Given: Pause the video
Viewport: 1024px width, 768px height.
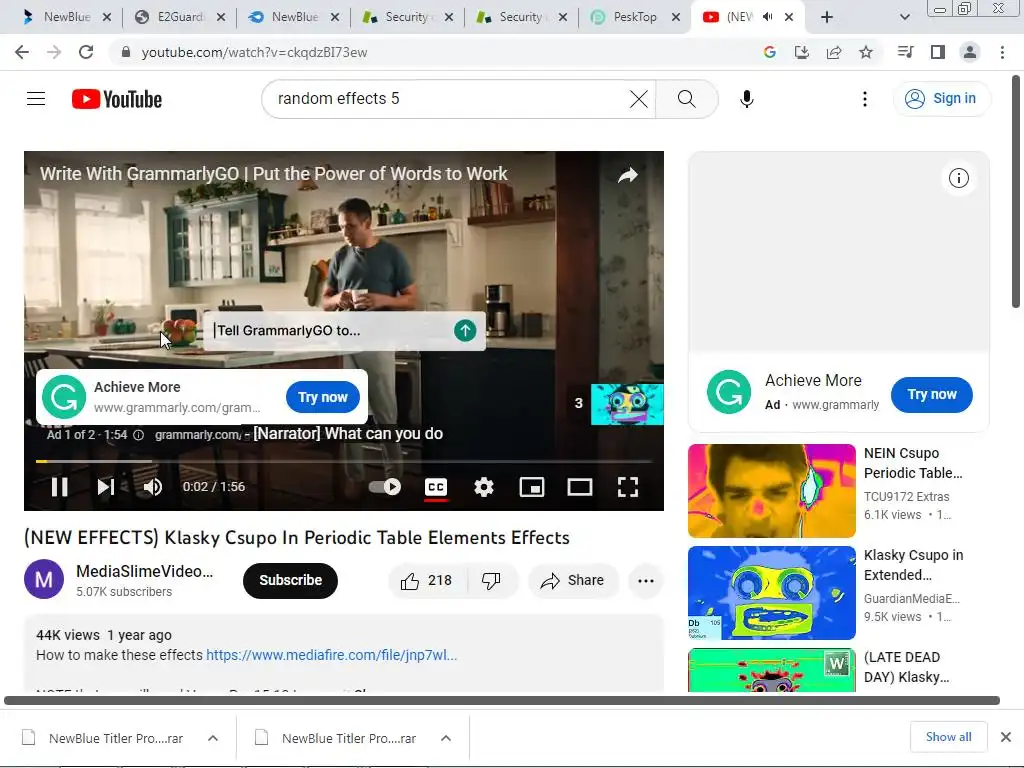Looking at the screenshot, I should click(x=59, y=487).
